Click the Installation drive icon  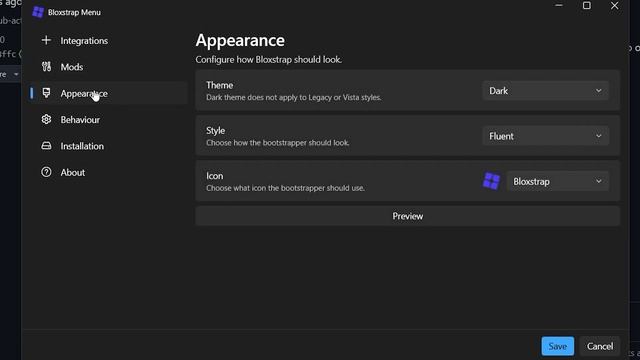click(x=47, y=146)
